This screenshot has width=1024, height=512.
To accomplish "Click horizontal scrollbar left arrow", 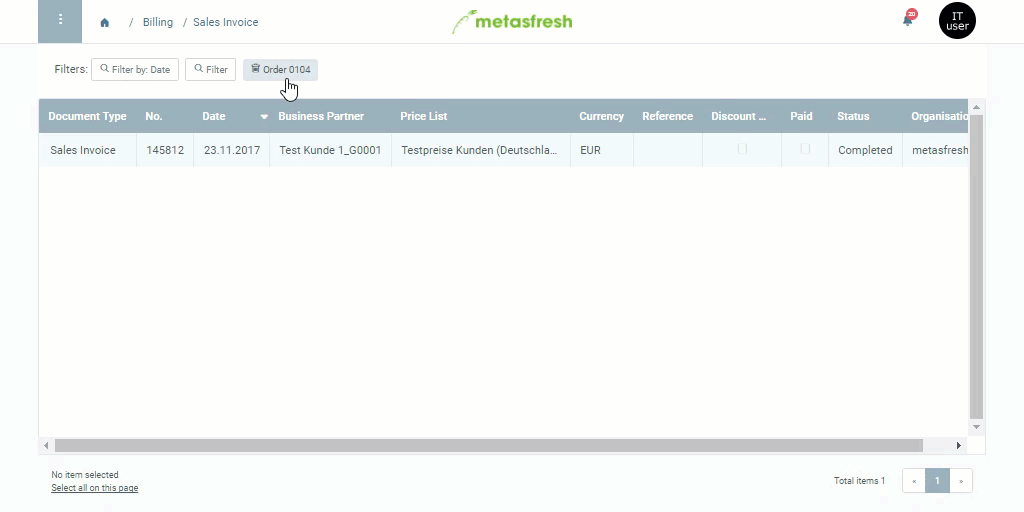I will point(46,445).
